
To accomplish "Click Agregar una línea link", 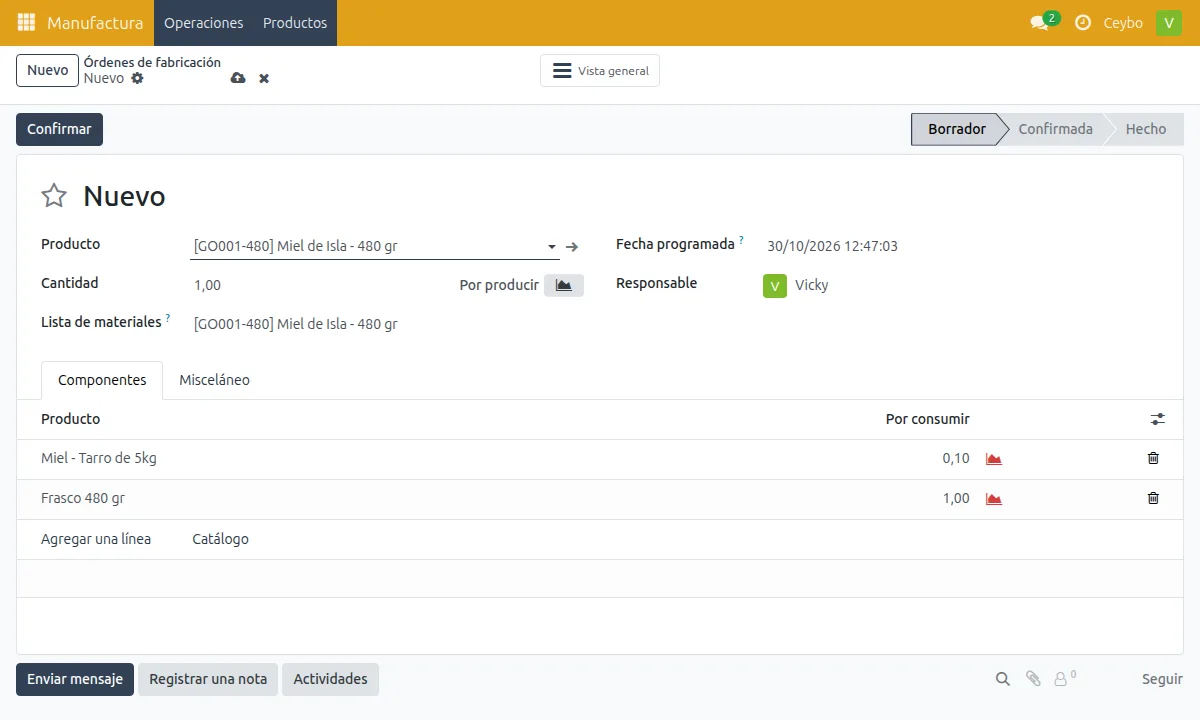I will [x=96, y=539].
